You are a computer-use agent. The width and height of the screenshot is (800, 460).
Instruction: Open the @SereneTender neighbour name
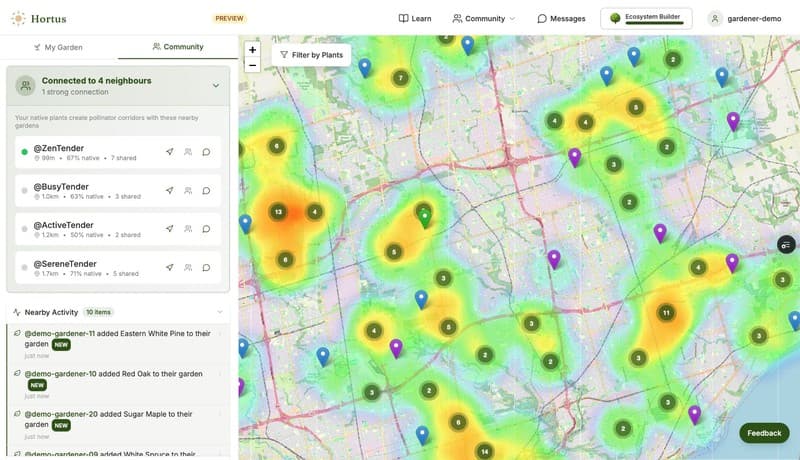(x=65, y=264)
